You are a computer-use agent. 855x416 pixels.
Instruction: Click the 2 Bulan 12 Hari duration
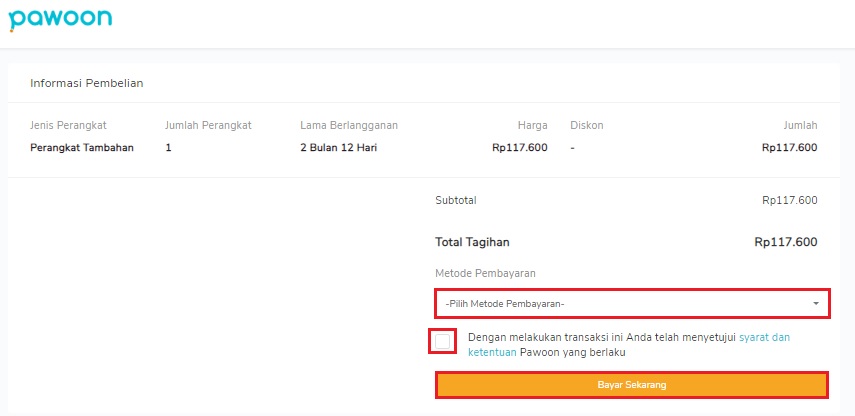tap(339, 148)
